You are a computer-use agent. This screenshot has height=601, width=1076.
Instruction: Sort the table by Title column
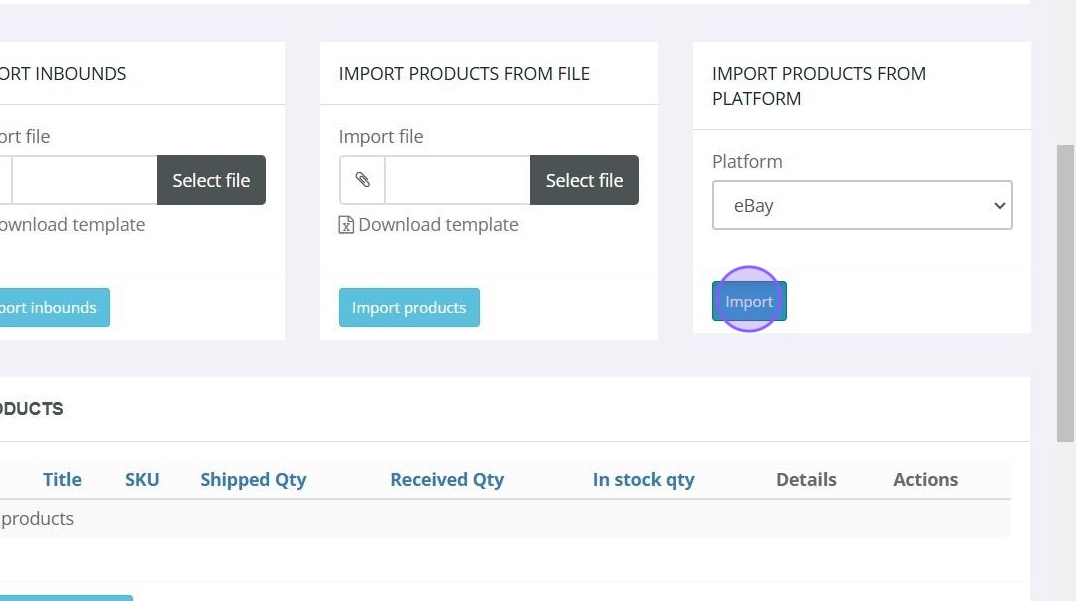tap(62, 480)
